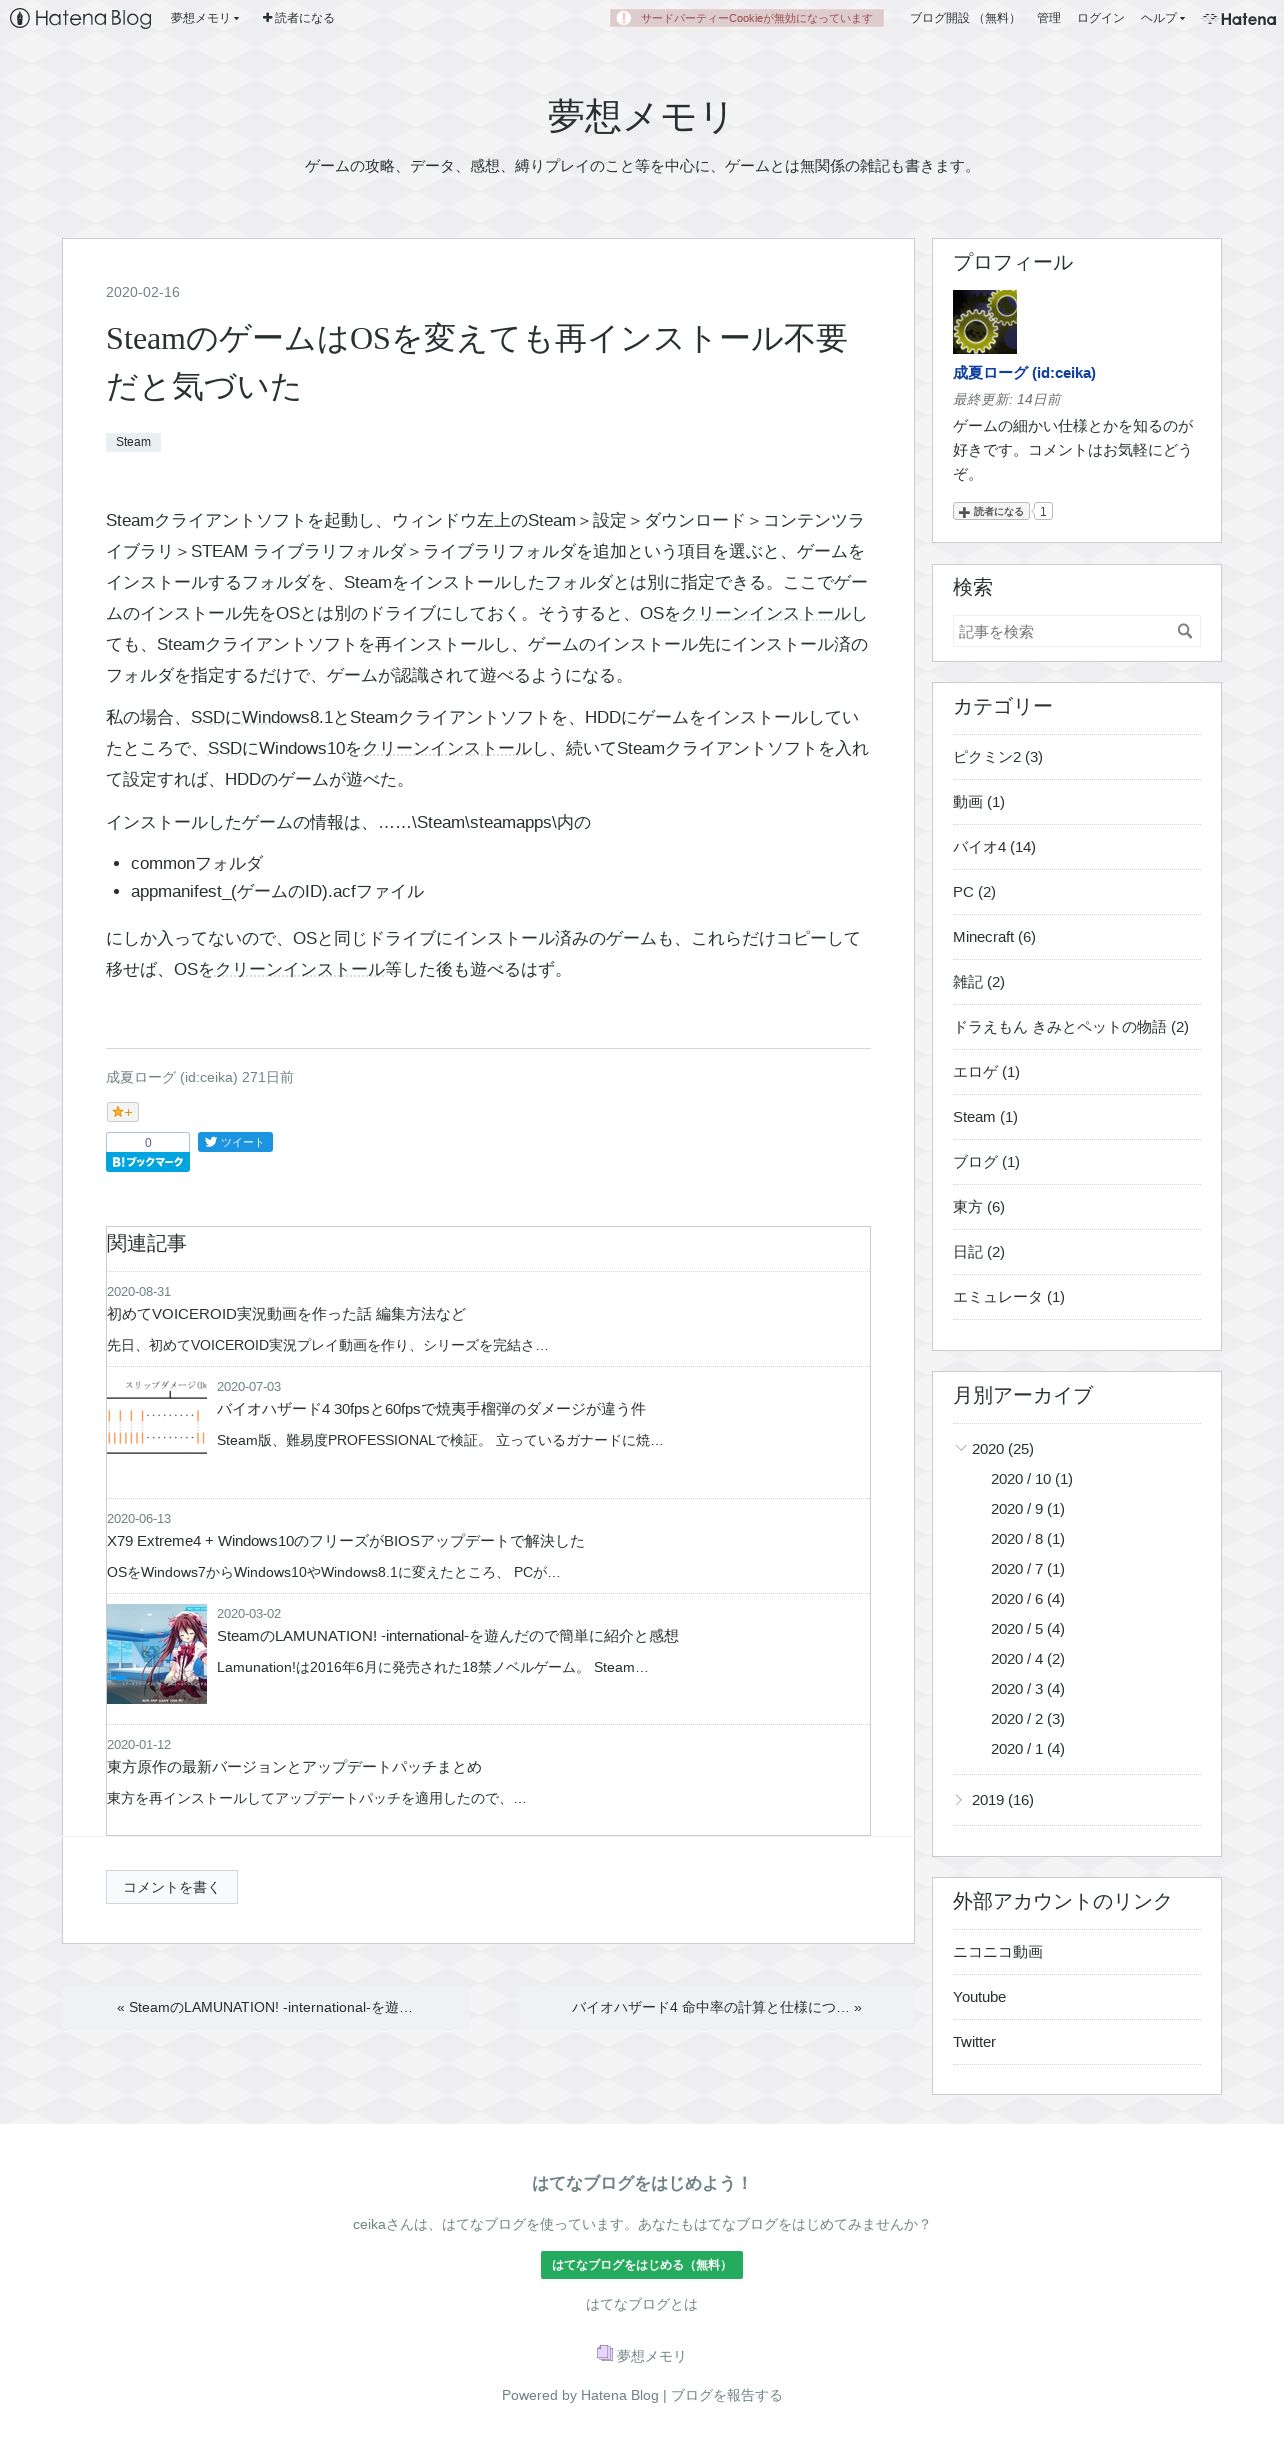Click the article date 2020-02-16
The width and height of the screenshot is (1284, 2446).
coord(143,292)
